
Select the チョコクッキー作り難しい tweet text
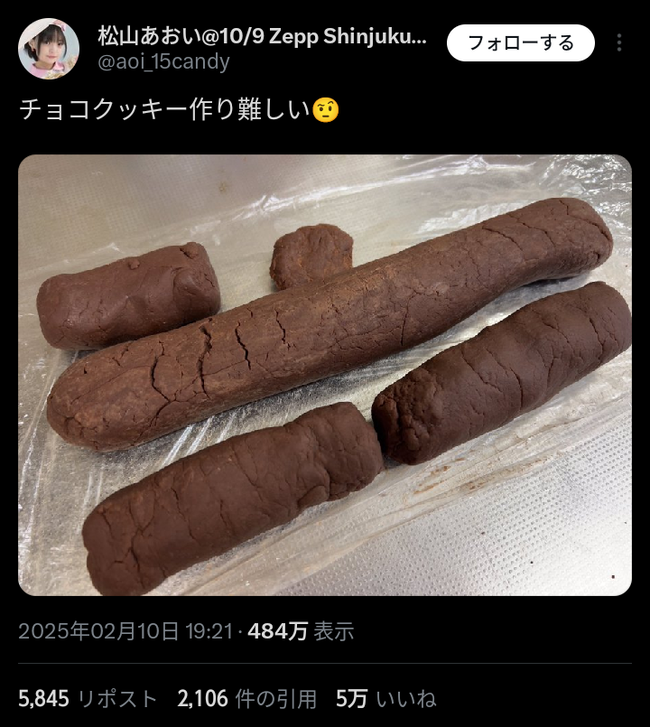click(165, 110)
